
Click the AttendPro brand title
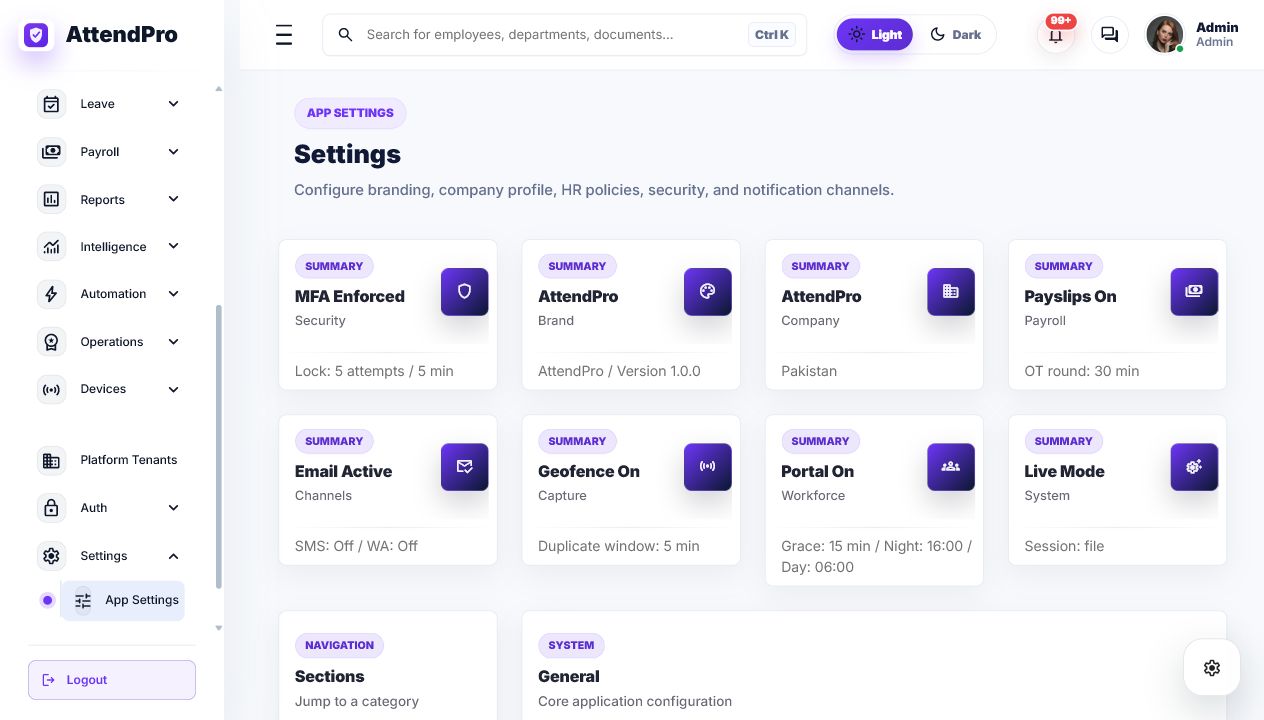point(121,35)
